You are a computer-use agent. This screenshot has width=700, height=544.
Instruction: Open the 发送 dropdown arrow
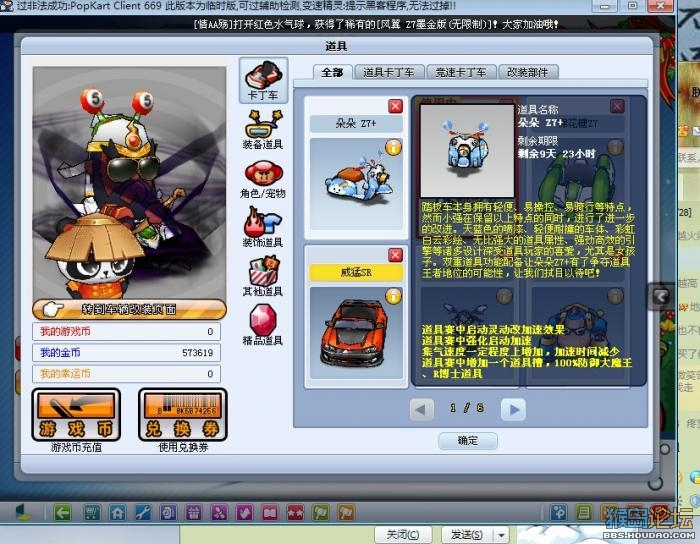pyautogui.click(x=501, y=535)
